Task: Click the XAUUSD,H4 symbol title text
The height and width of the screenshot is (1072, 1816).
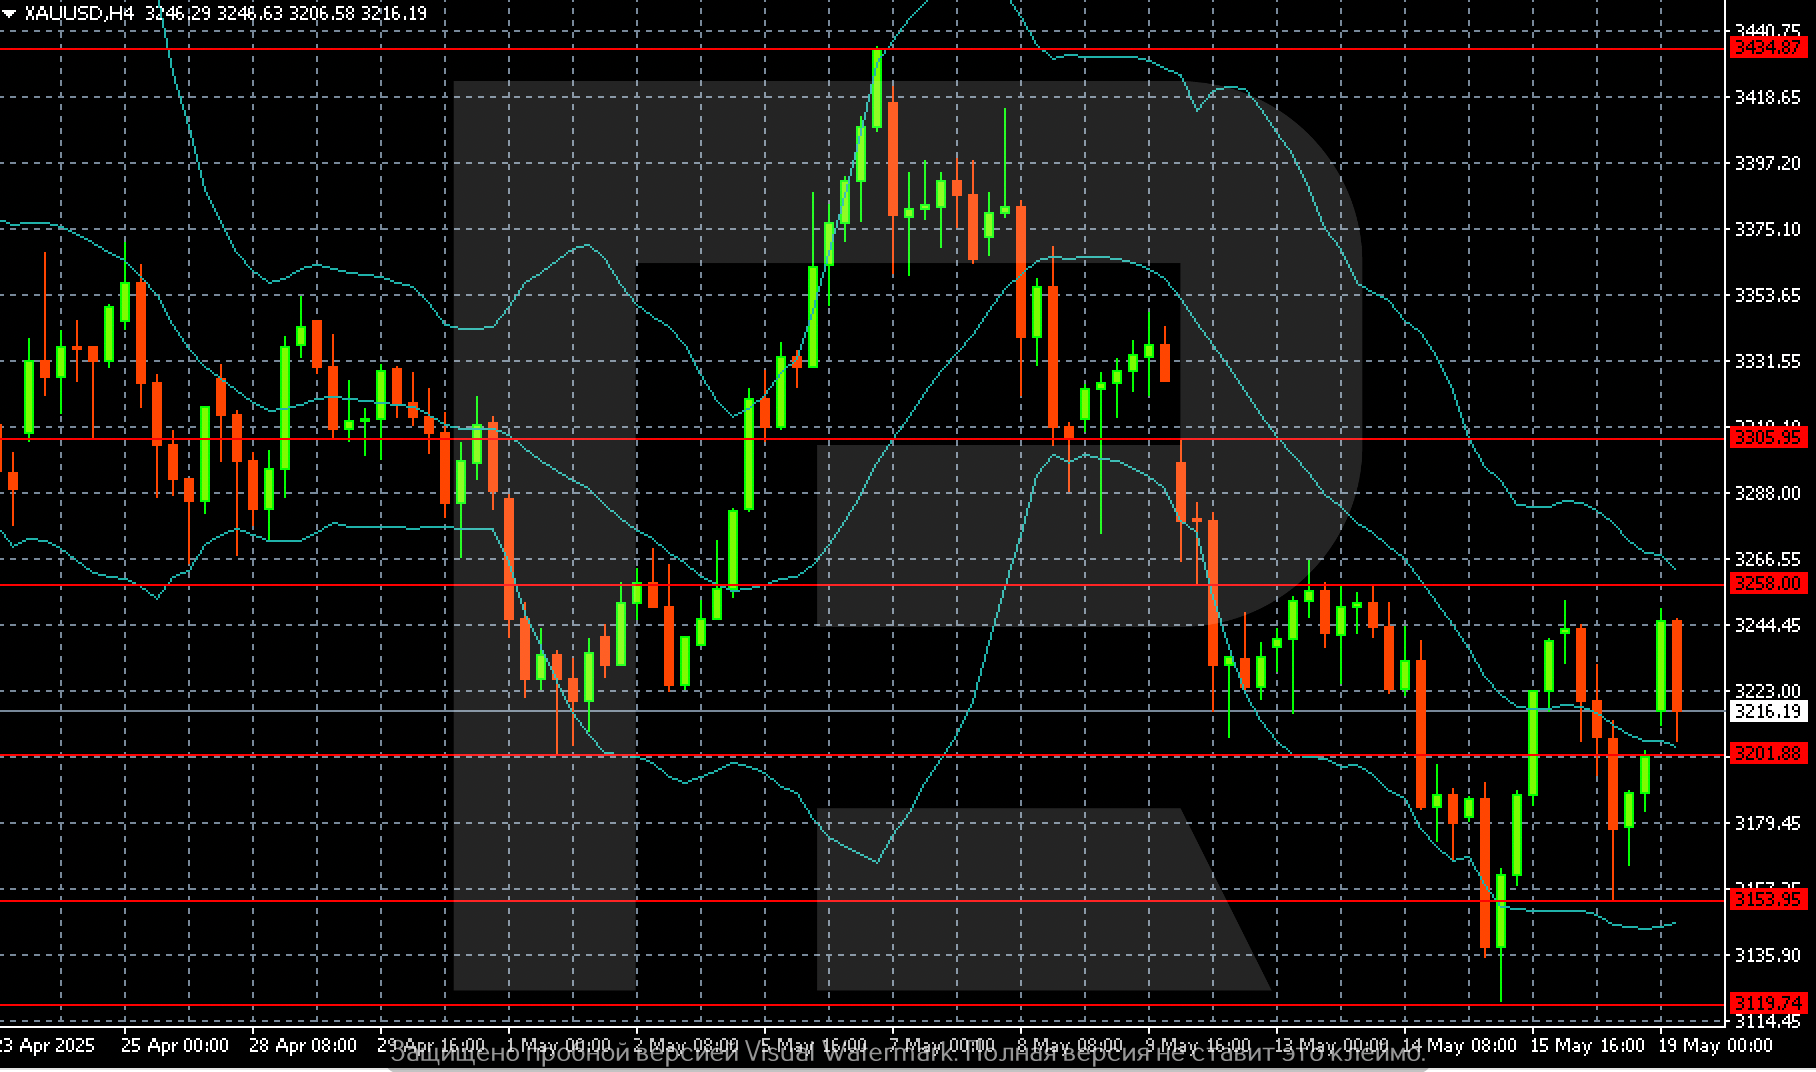Action: (x=80, y=13)
